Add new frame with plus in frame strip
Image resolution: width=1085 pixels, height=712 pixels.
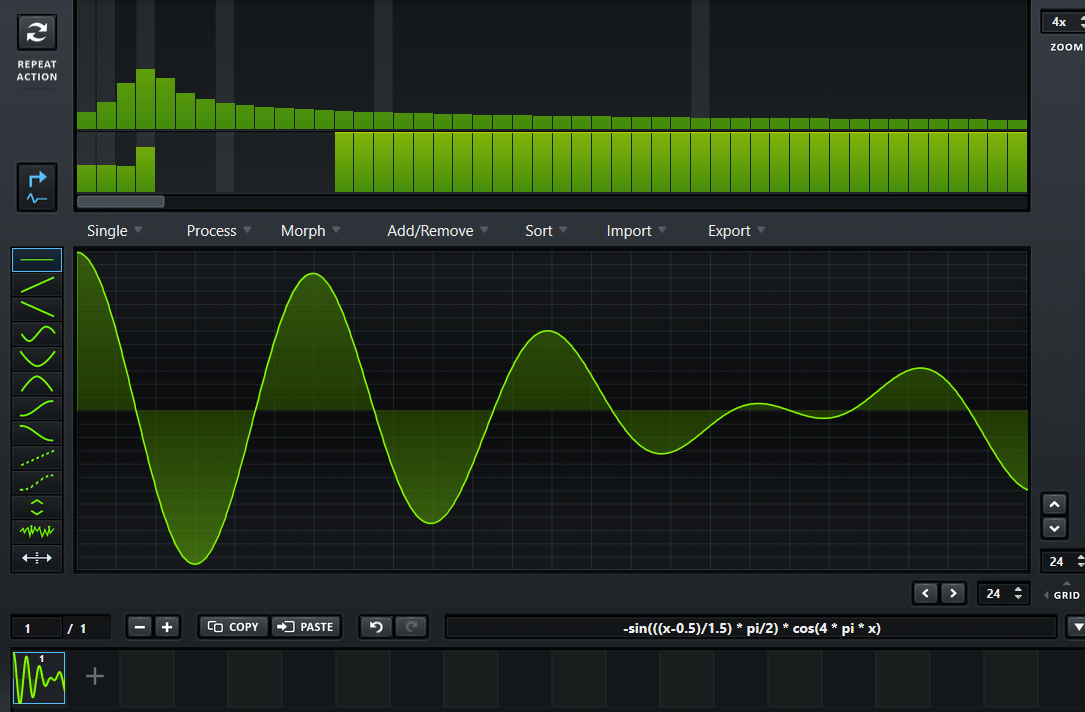tap(95, 676)
